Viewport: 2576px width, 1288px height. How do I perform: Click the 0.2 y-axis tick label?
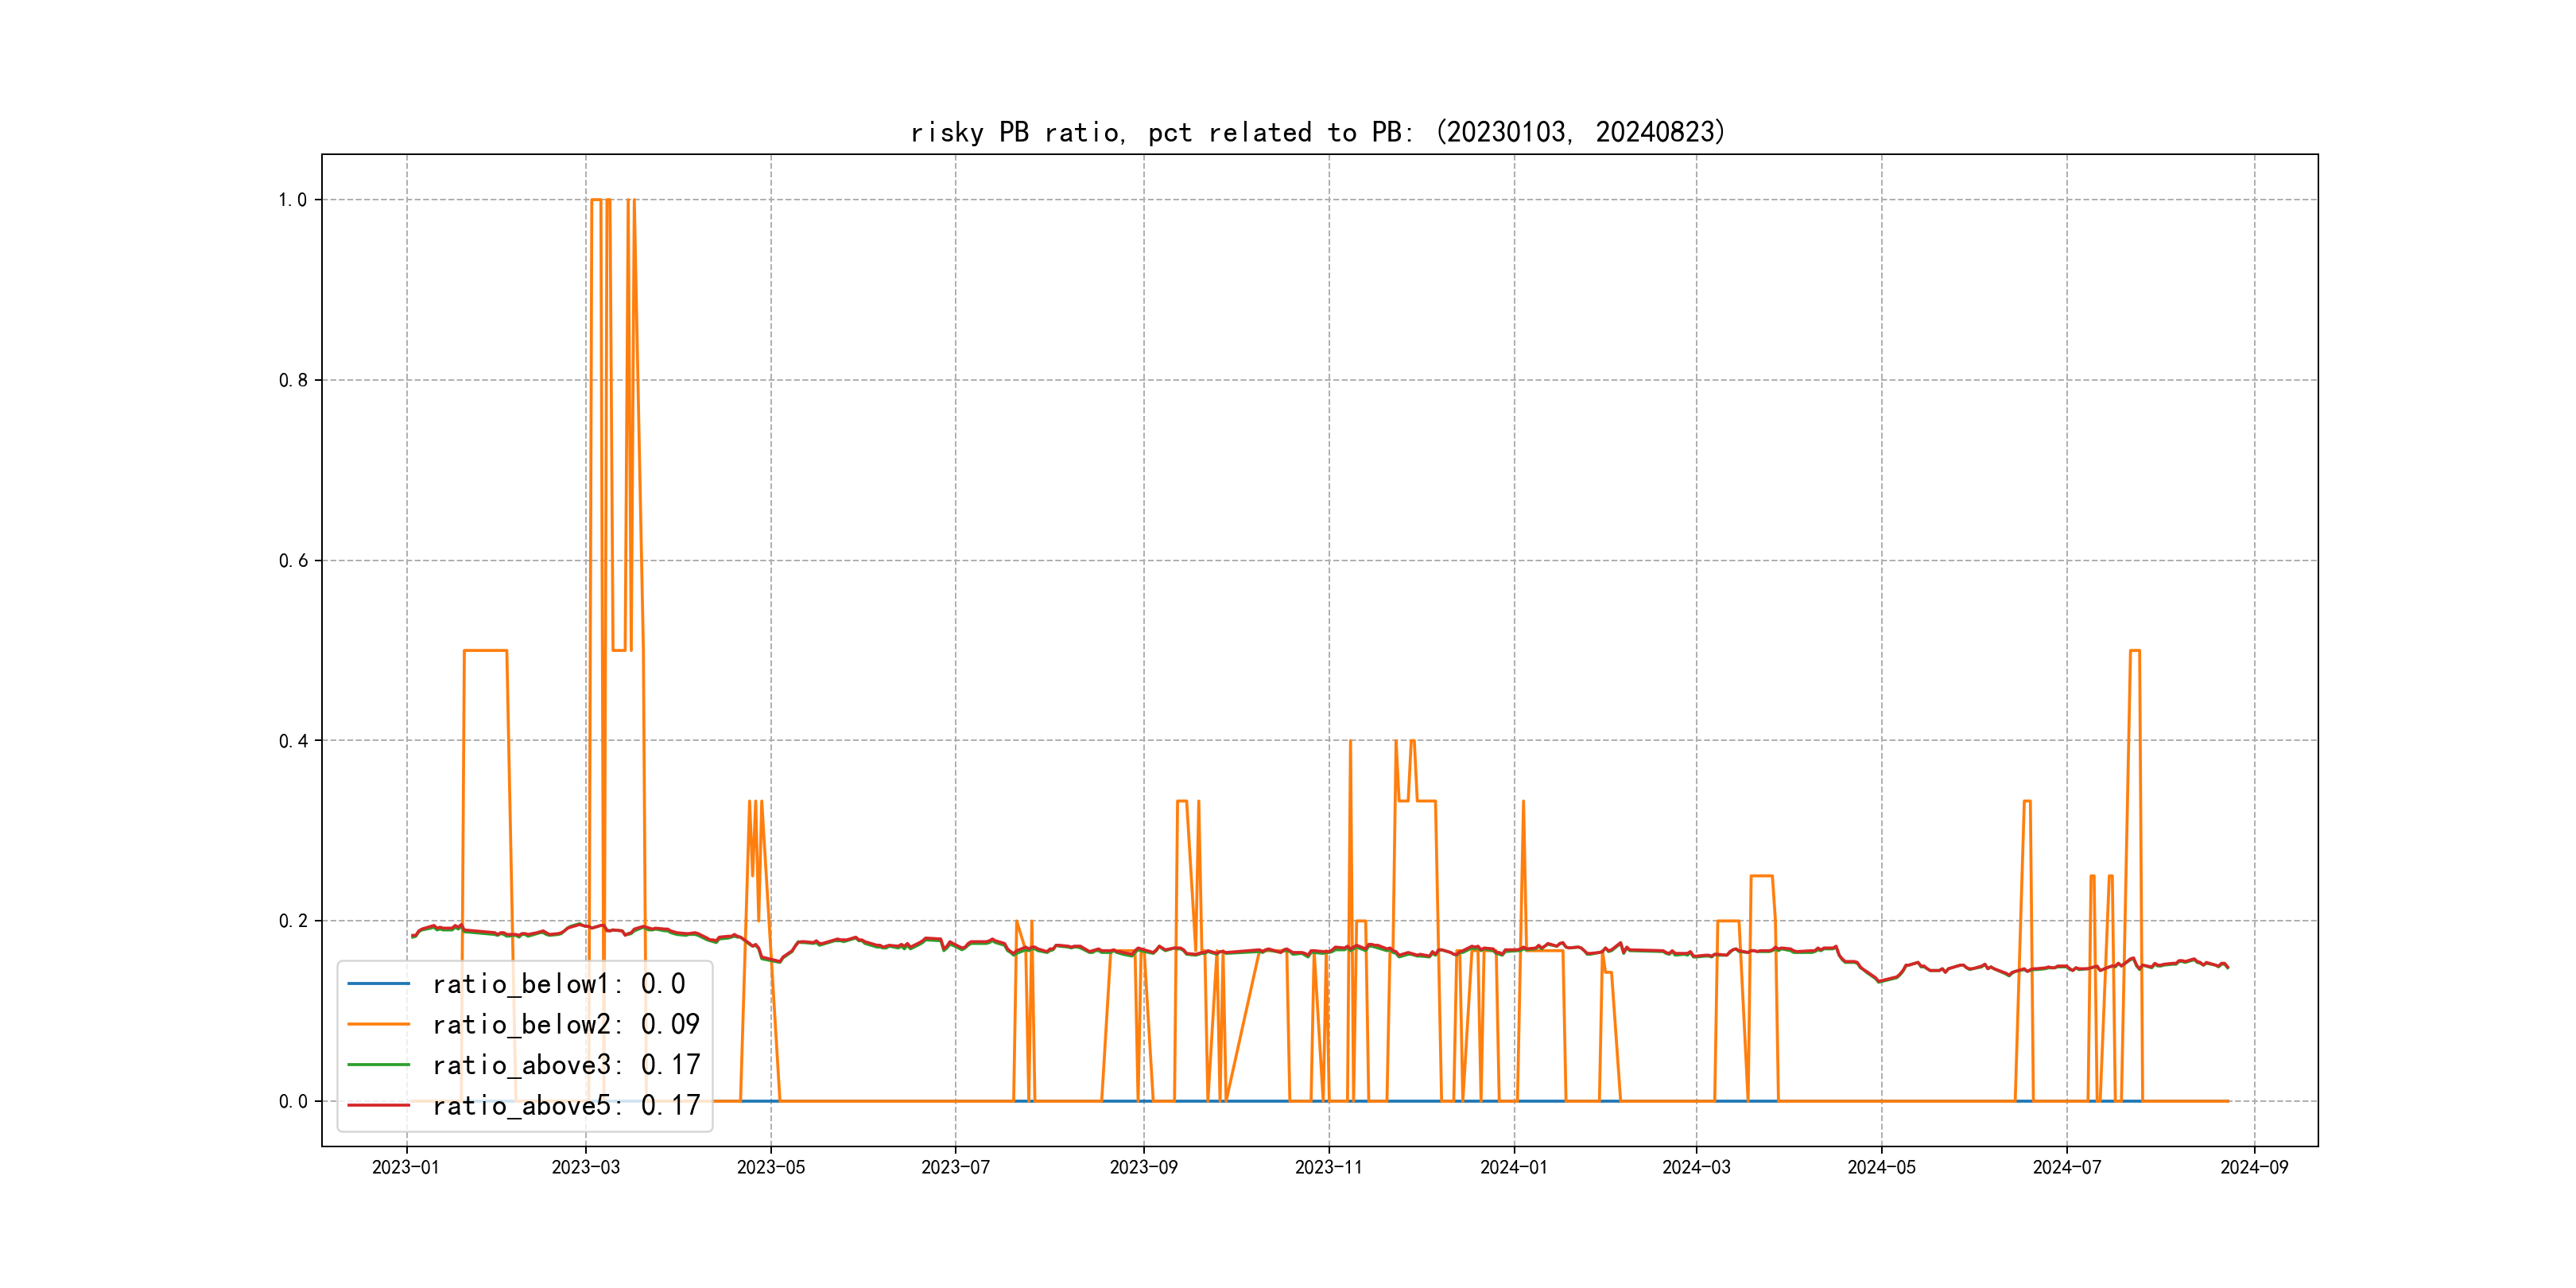point(292,921)
